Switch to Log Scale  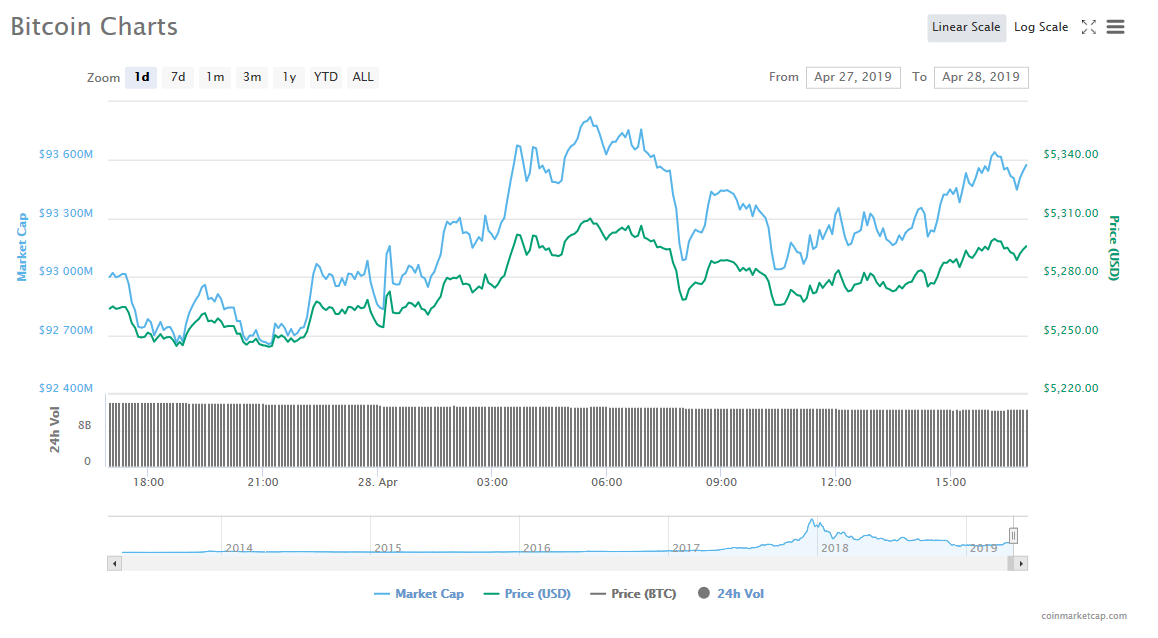[1041, 27]
